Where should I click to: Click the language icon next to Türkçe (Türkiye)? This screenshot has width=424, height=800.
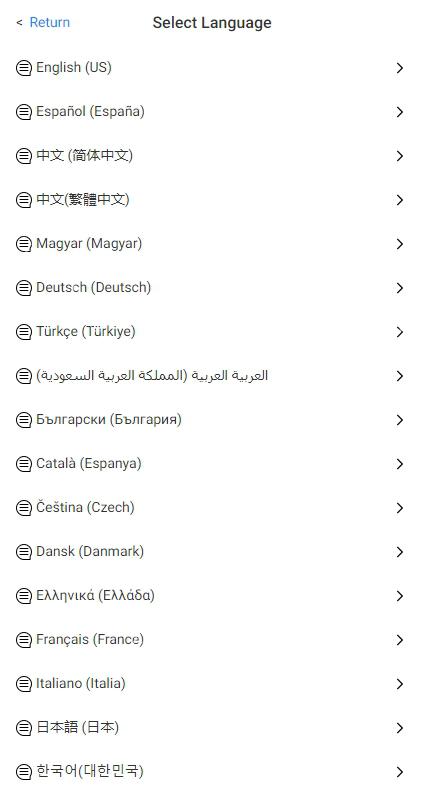(23, 332)
